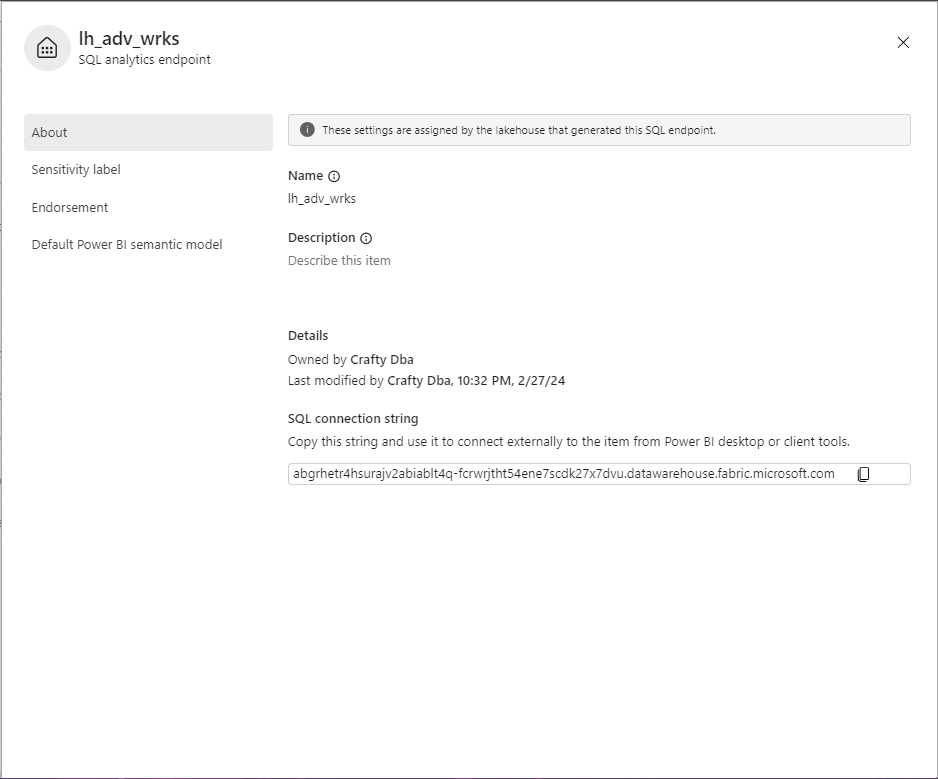Click the 'SQL connection string' heading
Image resolution: width=938 pixels, height=779 pixels.
[353, 419]
